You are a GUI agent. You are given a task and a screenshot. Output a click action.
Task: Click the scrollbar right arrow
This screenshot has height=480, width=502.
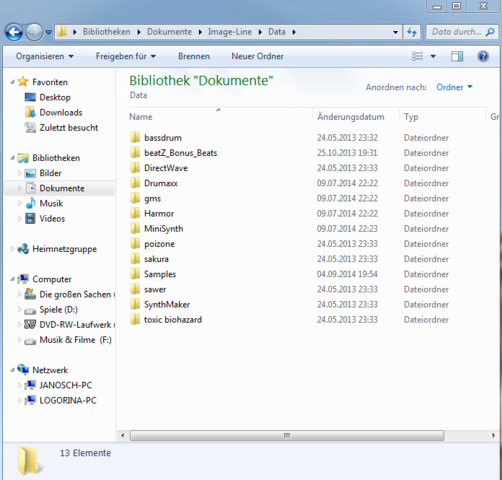click(x=493, y=435)
